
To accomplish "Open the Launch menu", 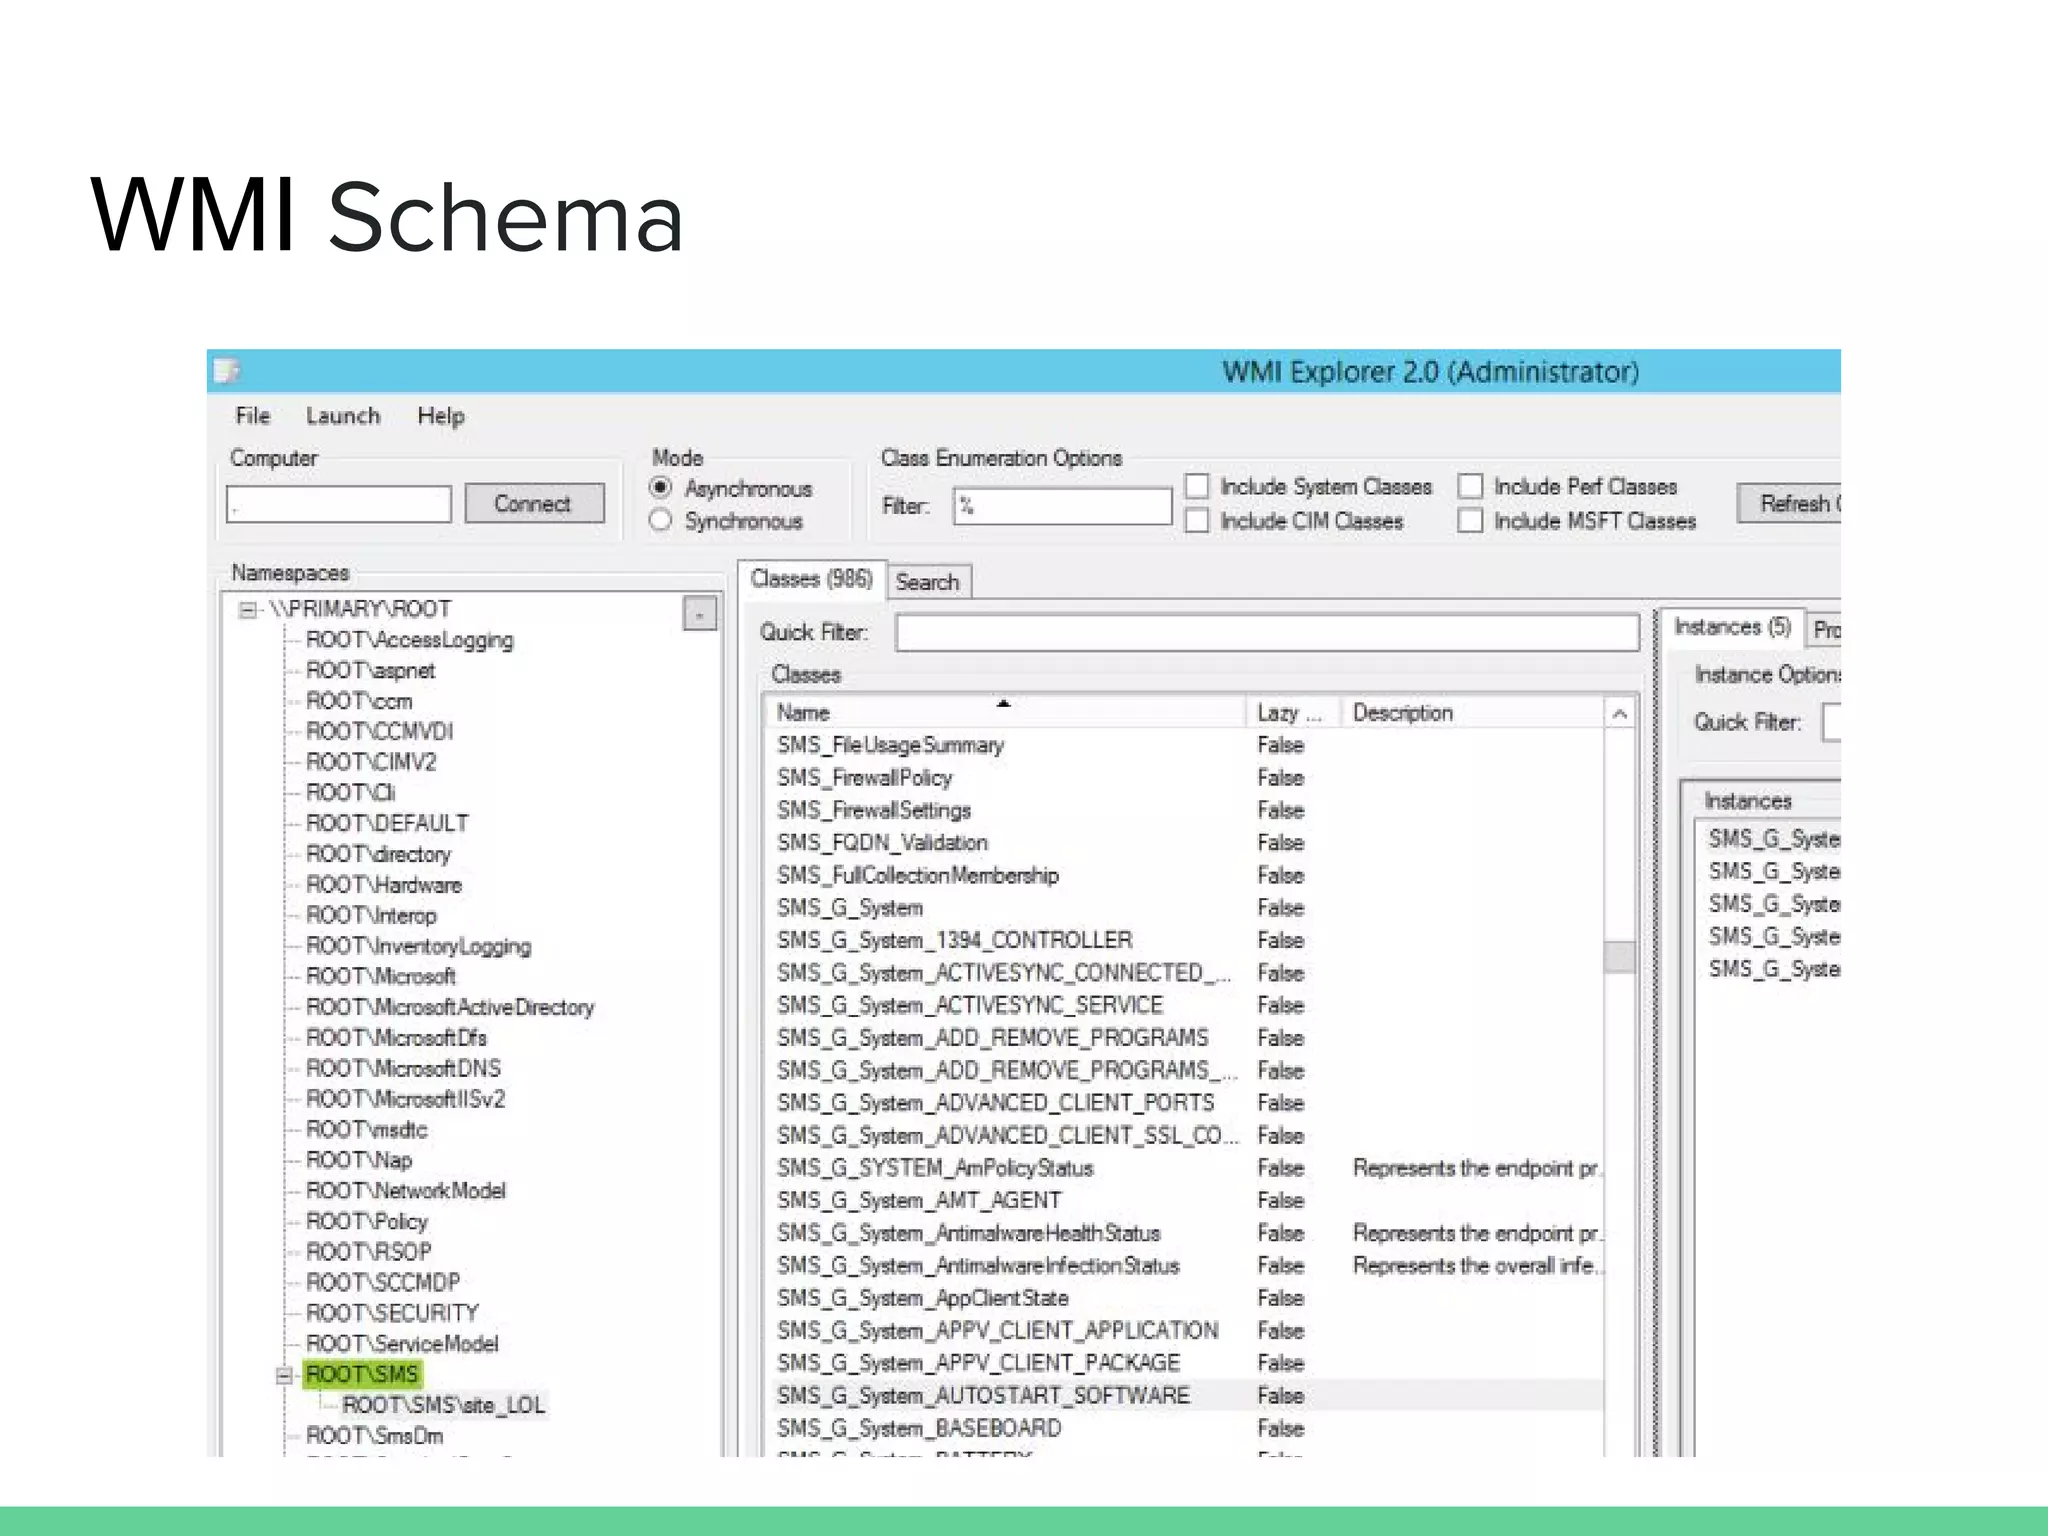I will pyautogui.click(x=343, y=416).
